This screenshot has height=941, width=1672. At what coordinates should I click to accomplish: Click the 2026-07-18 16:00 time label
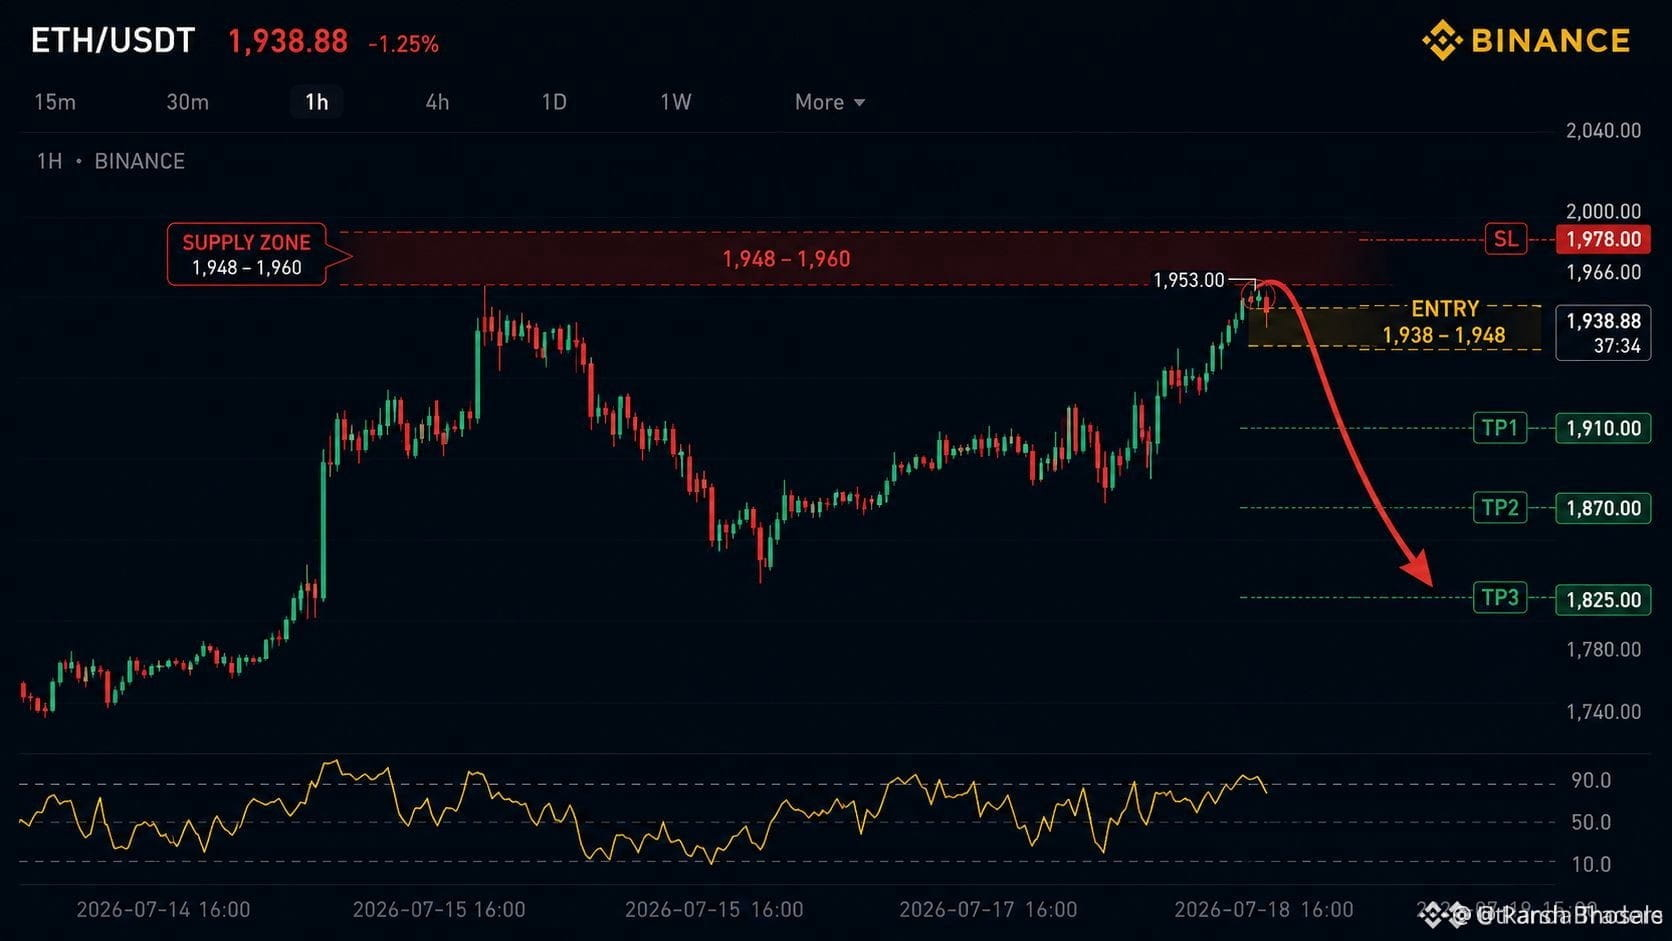(x=1264, y=910)
